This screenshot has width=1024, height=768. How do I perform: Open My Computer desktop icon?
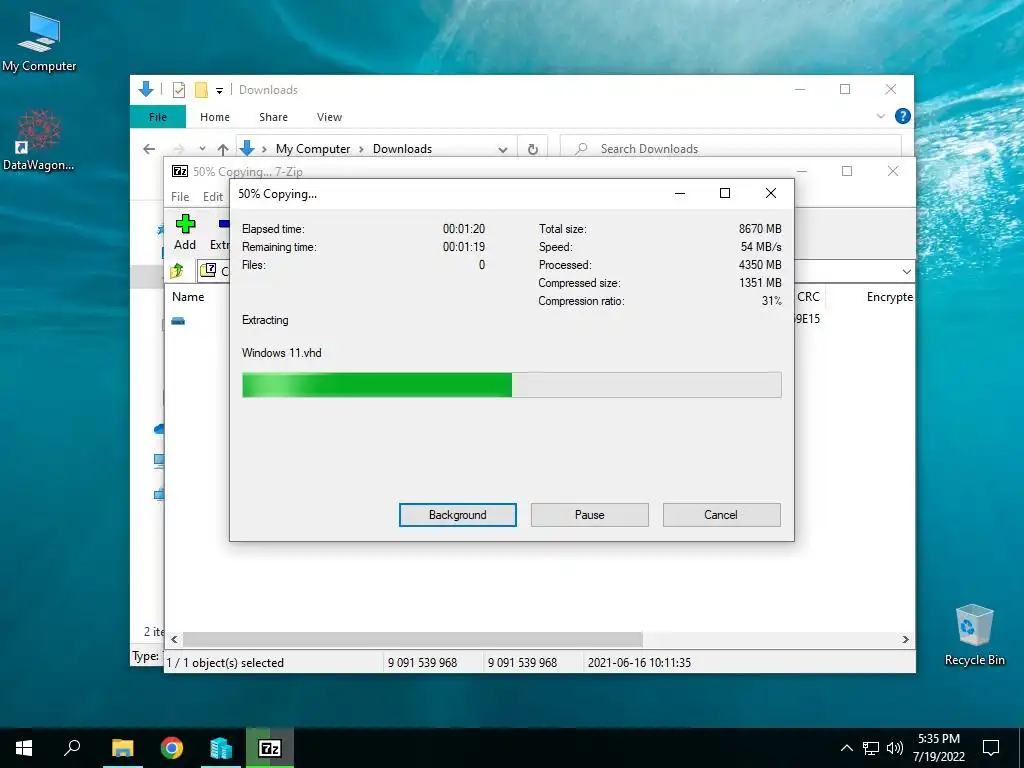coord(39,42)
